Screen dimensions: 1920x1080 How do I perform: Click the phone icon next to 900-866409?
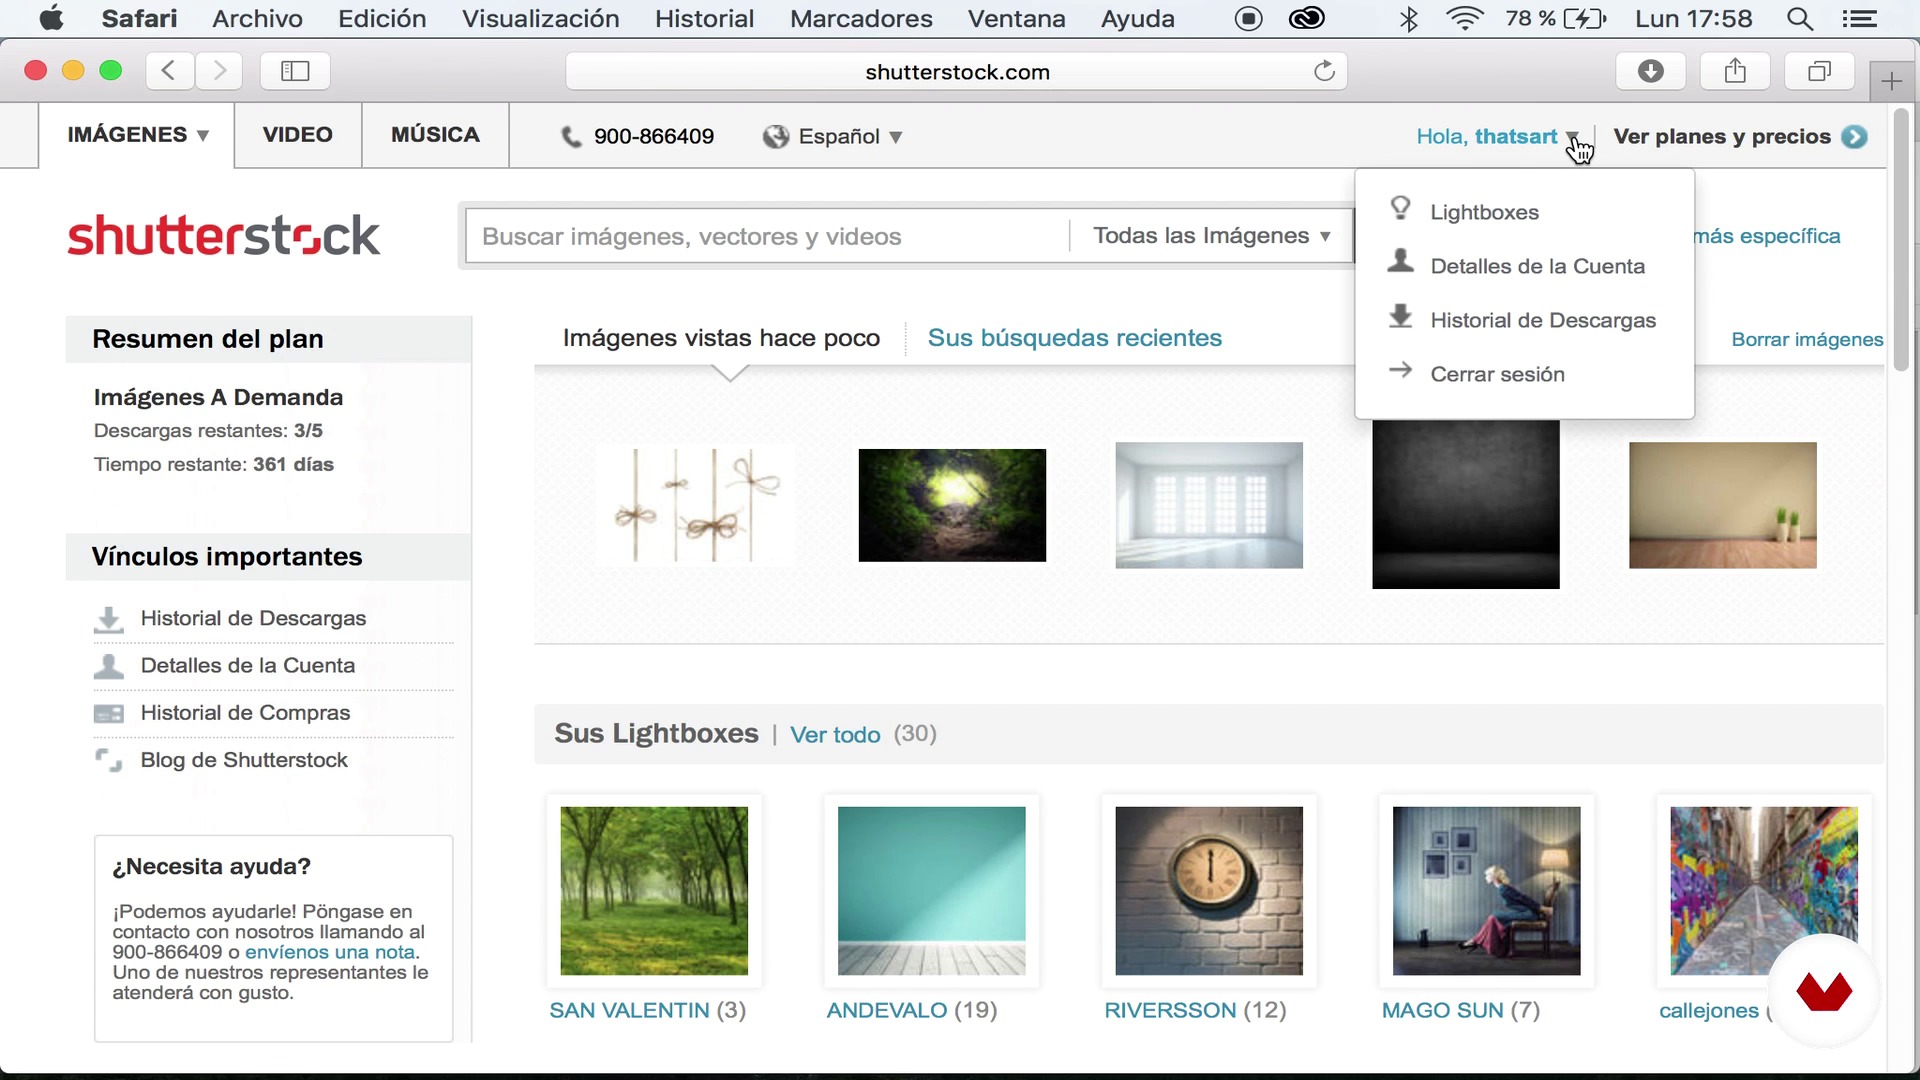(571, 137)
